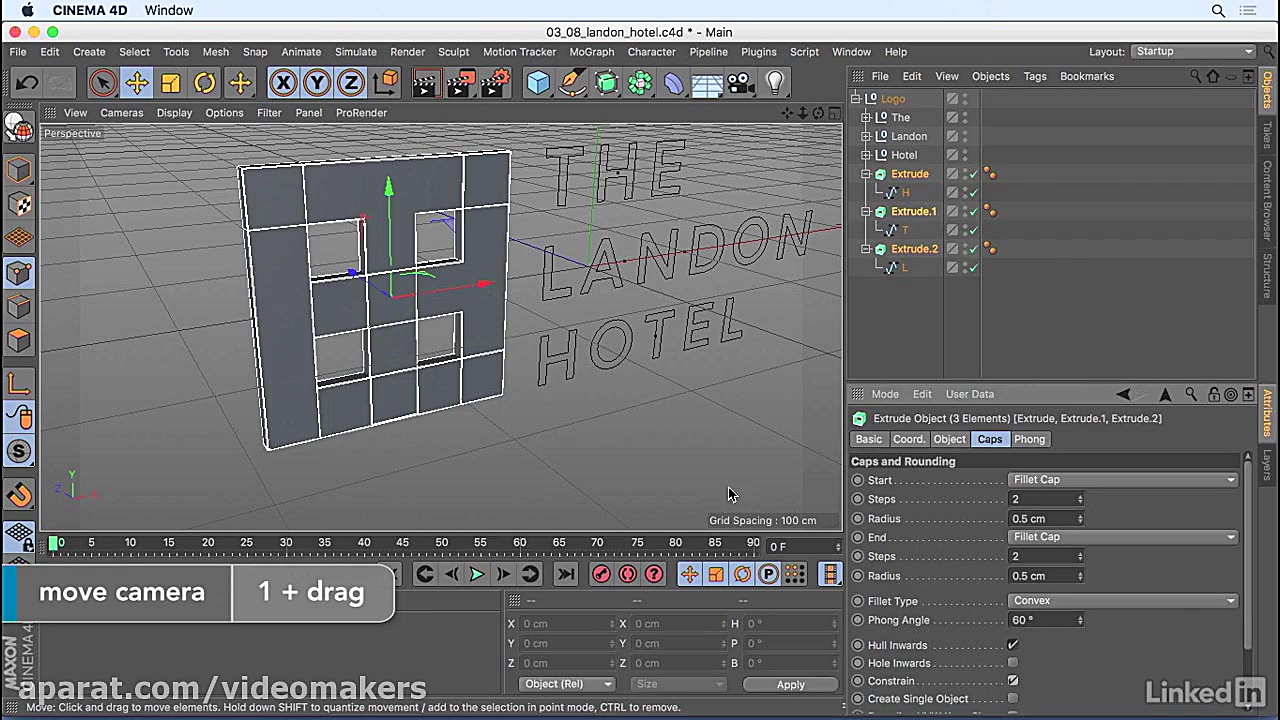
Task: Enable the Hole Inwards checkbox
Action: point(1013,663)
